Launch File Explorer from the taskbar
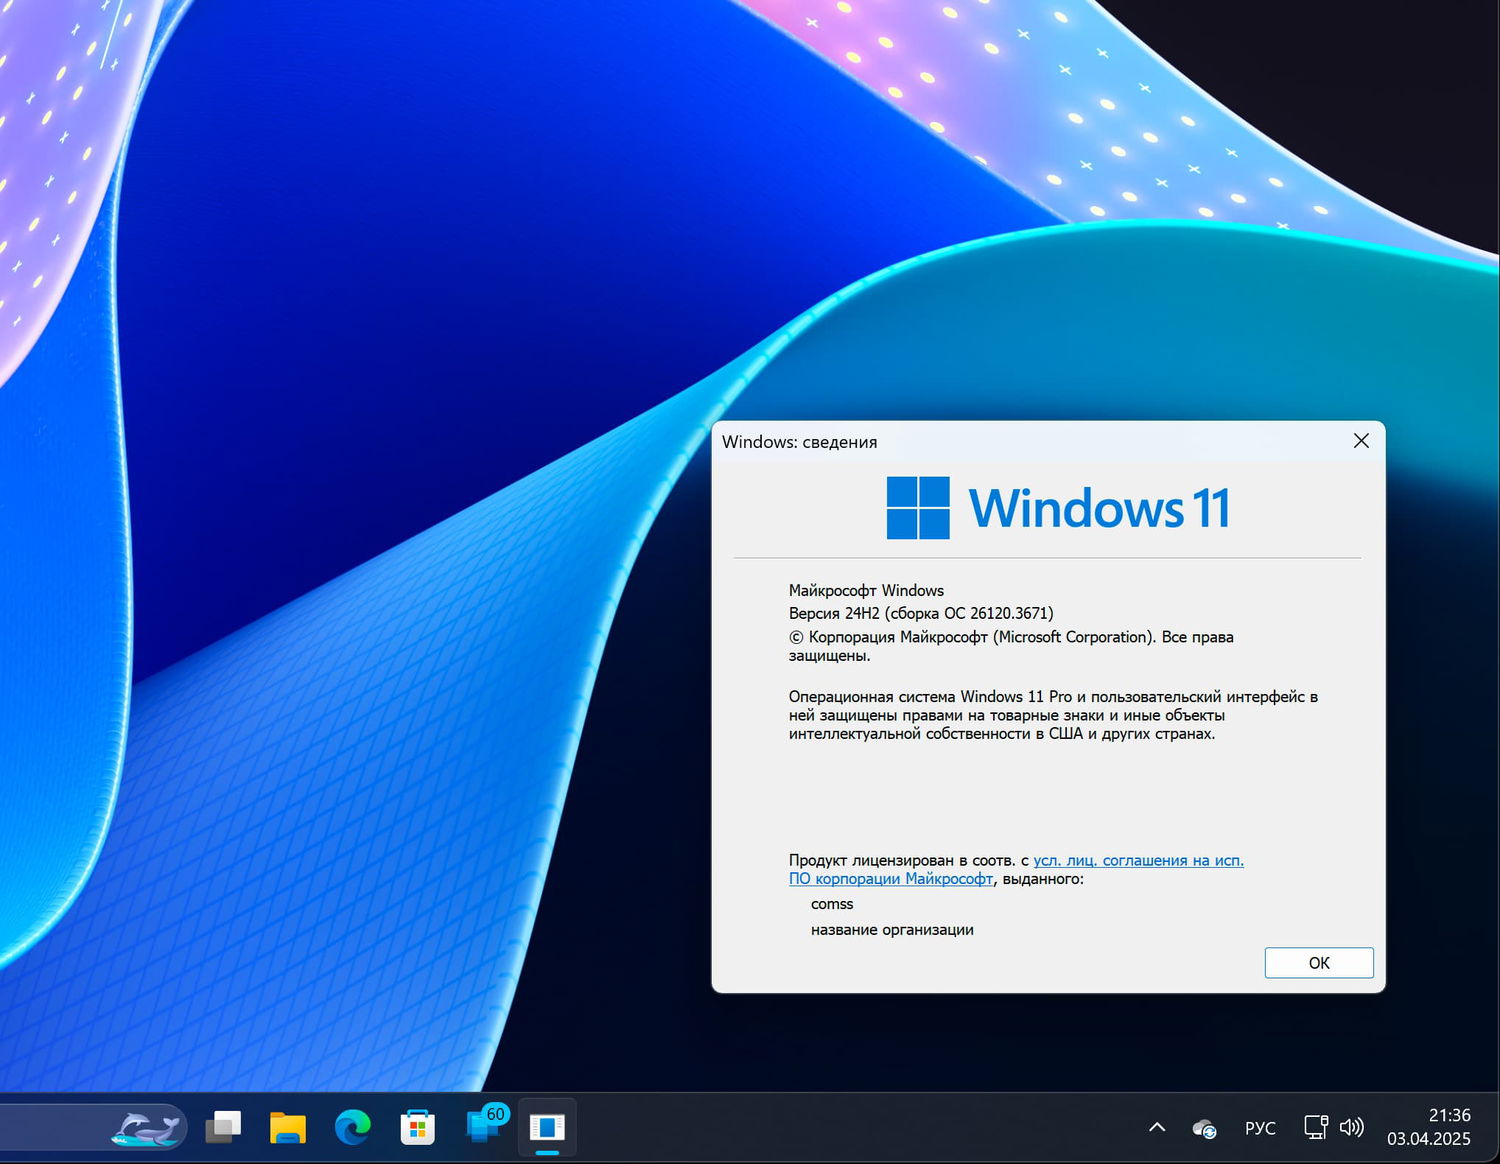This screenshot has height=1164, width=1500. (x=287, y=1127)
